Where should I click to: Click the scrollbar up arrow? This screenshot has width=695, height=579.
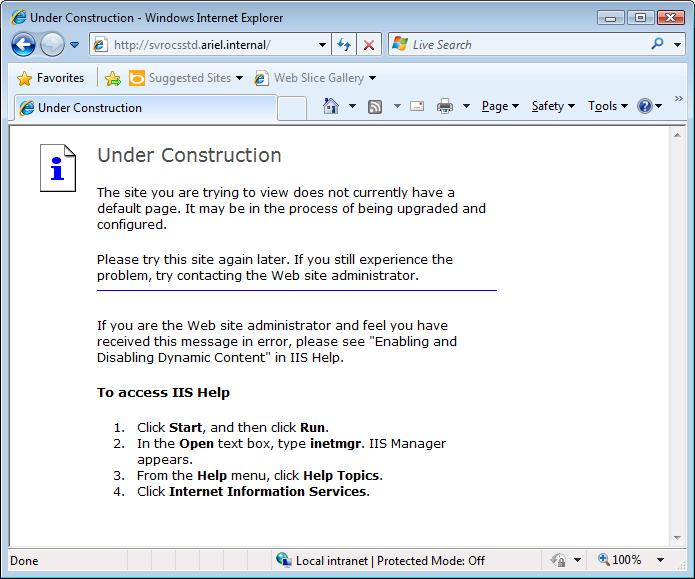coord(677,135)
